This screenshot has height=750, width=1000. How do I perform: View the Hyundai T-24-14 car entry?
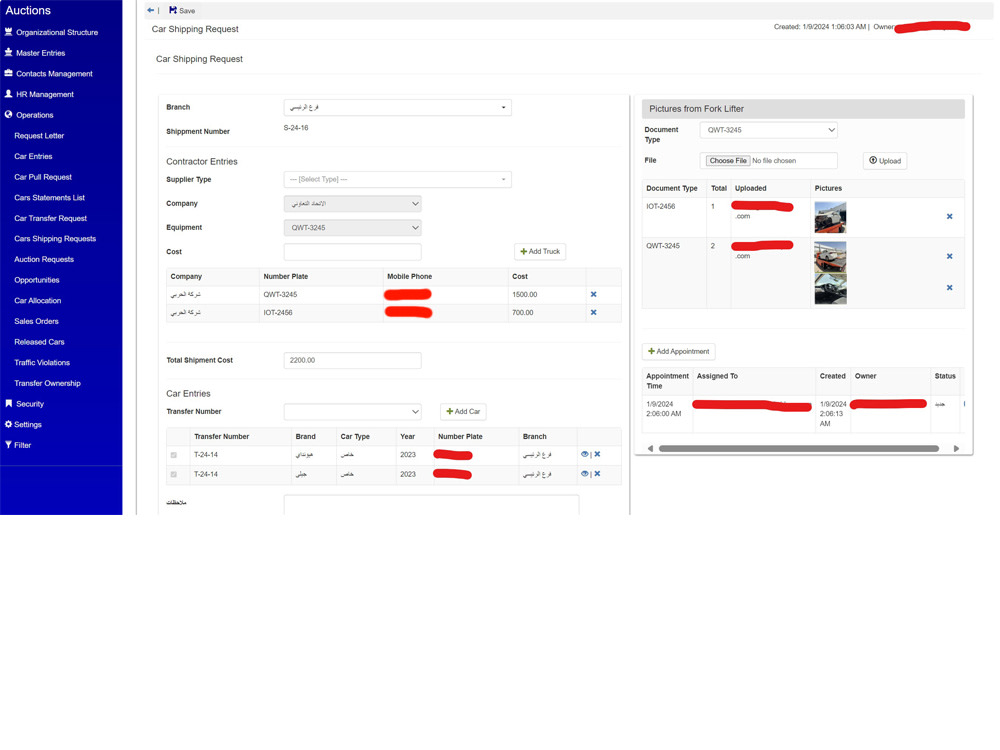click(x=584, y=454)
